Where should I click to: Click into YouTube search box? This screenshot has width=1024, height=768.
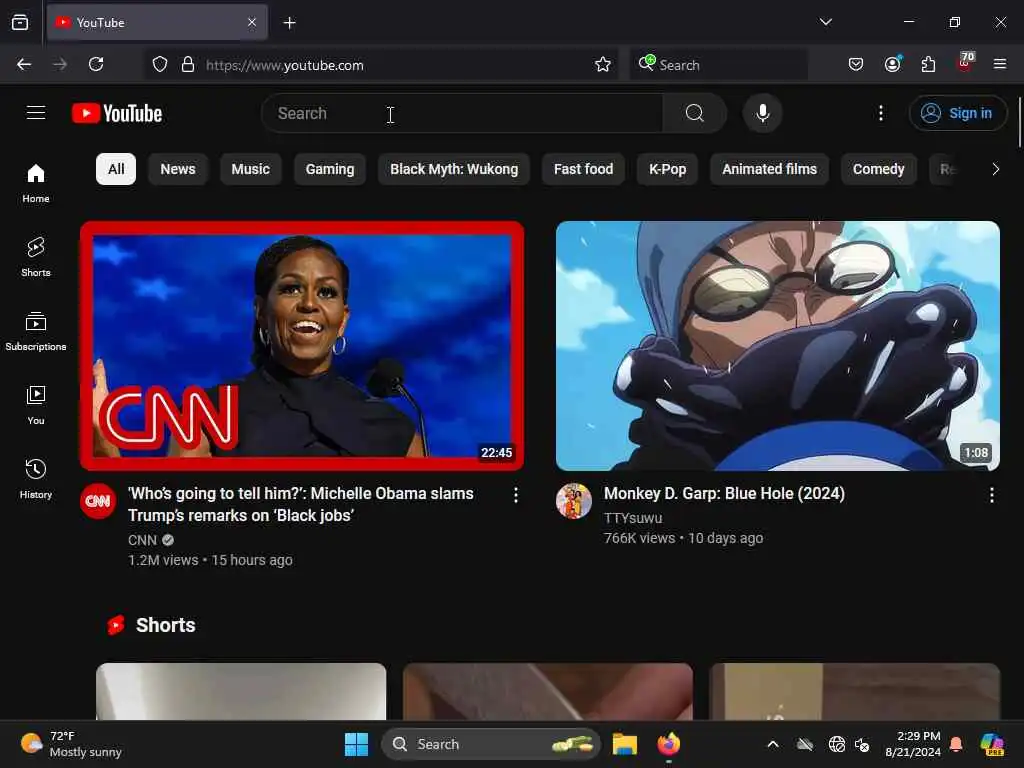click(462, 113)
